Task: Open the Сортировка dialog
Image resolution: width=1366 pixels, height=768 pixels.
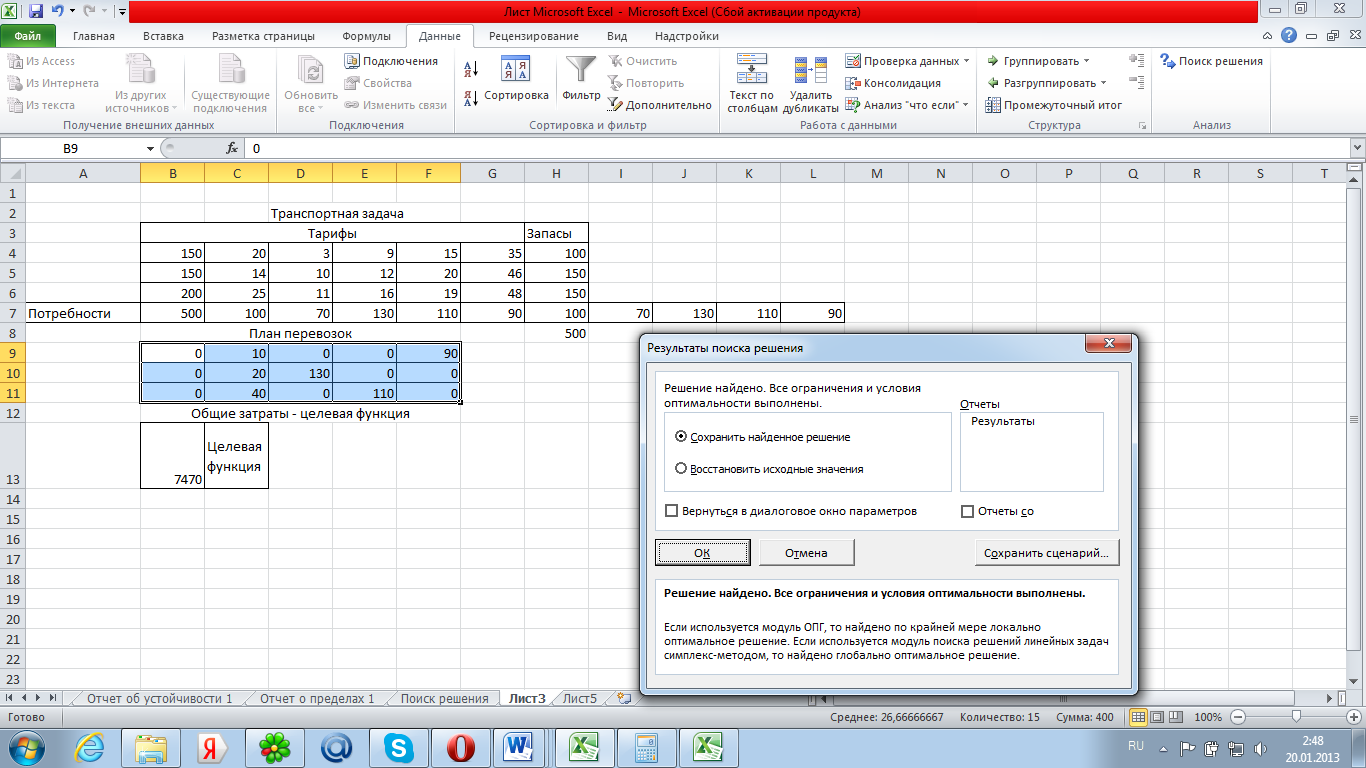Action: (516, 79)
